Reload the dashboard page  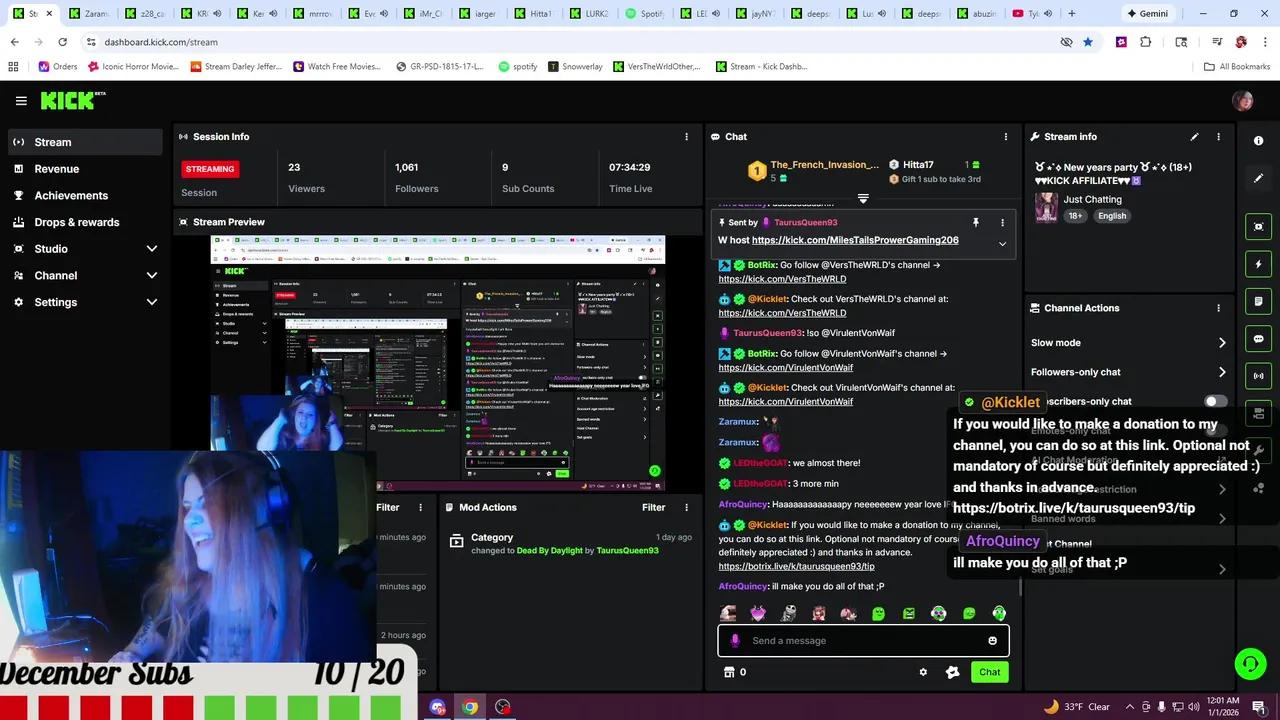[62, 42]
